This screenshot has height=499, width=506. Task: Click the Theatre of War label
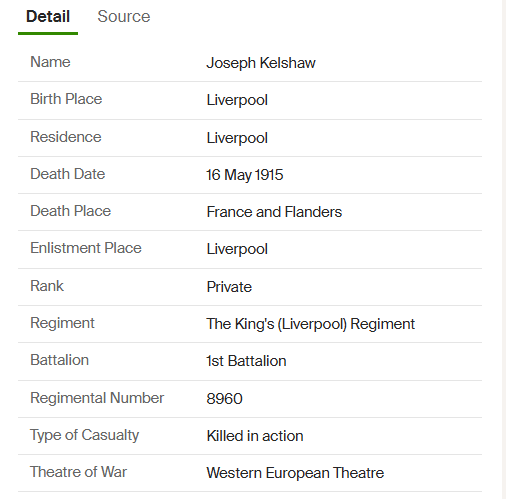[x=79, y=472]
